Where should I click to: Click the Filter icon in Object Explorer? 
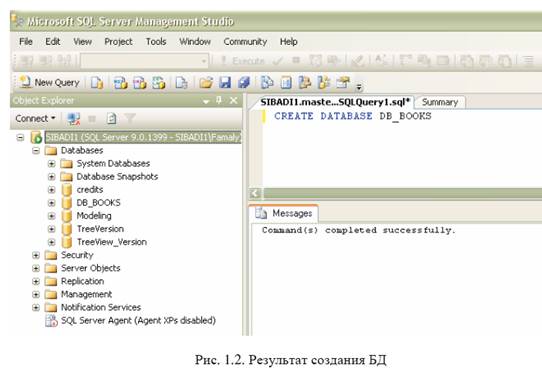click(130, 119)
